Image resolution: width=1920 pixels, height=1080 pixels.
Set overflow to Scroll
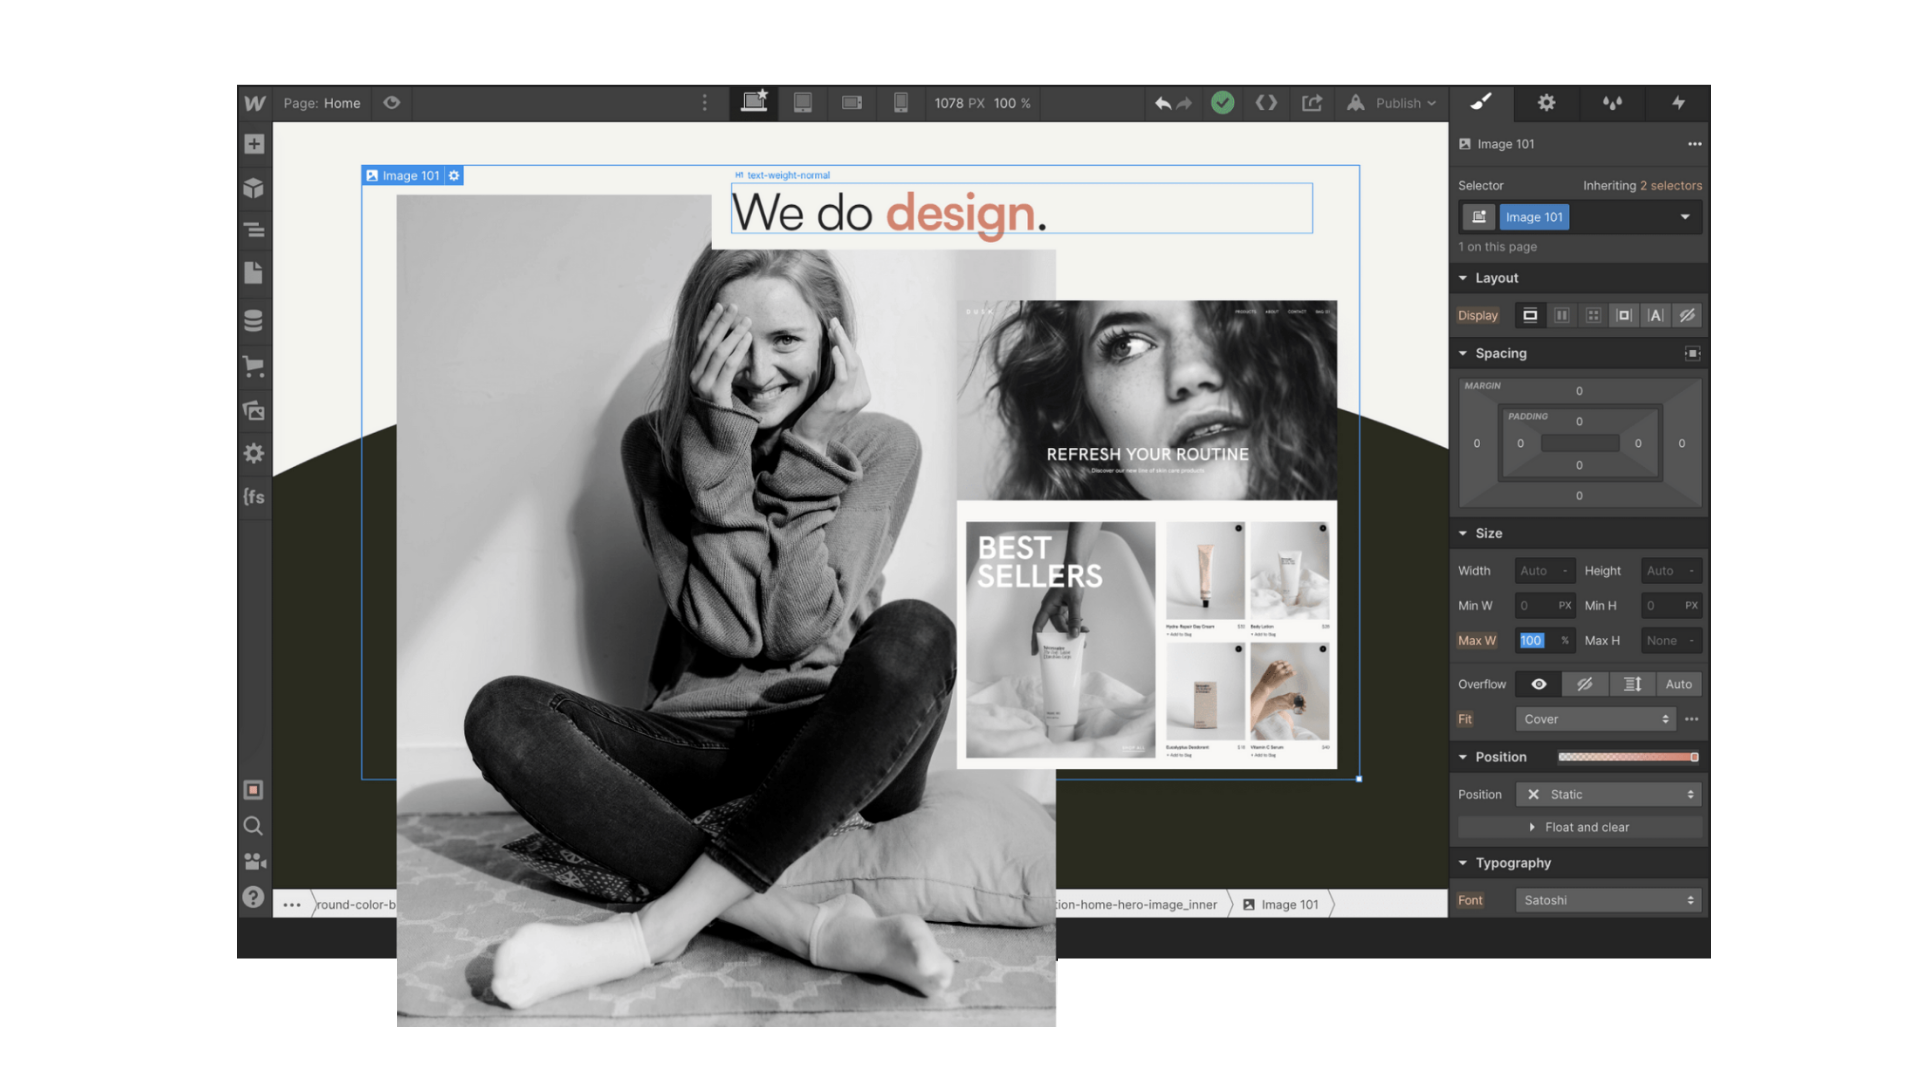click(x=1632, y=684)
